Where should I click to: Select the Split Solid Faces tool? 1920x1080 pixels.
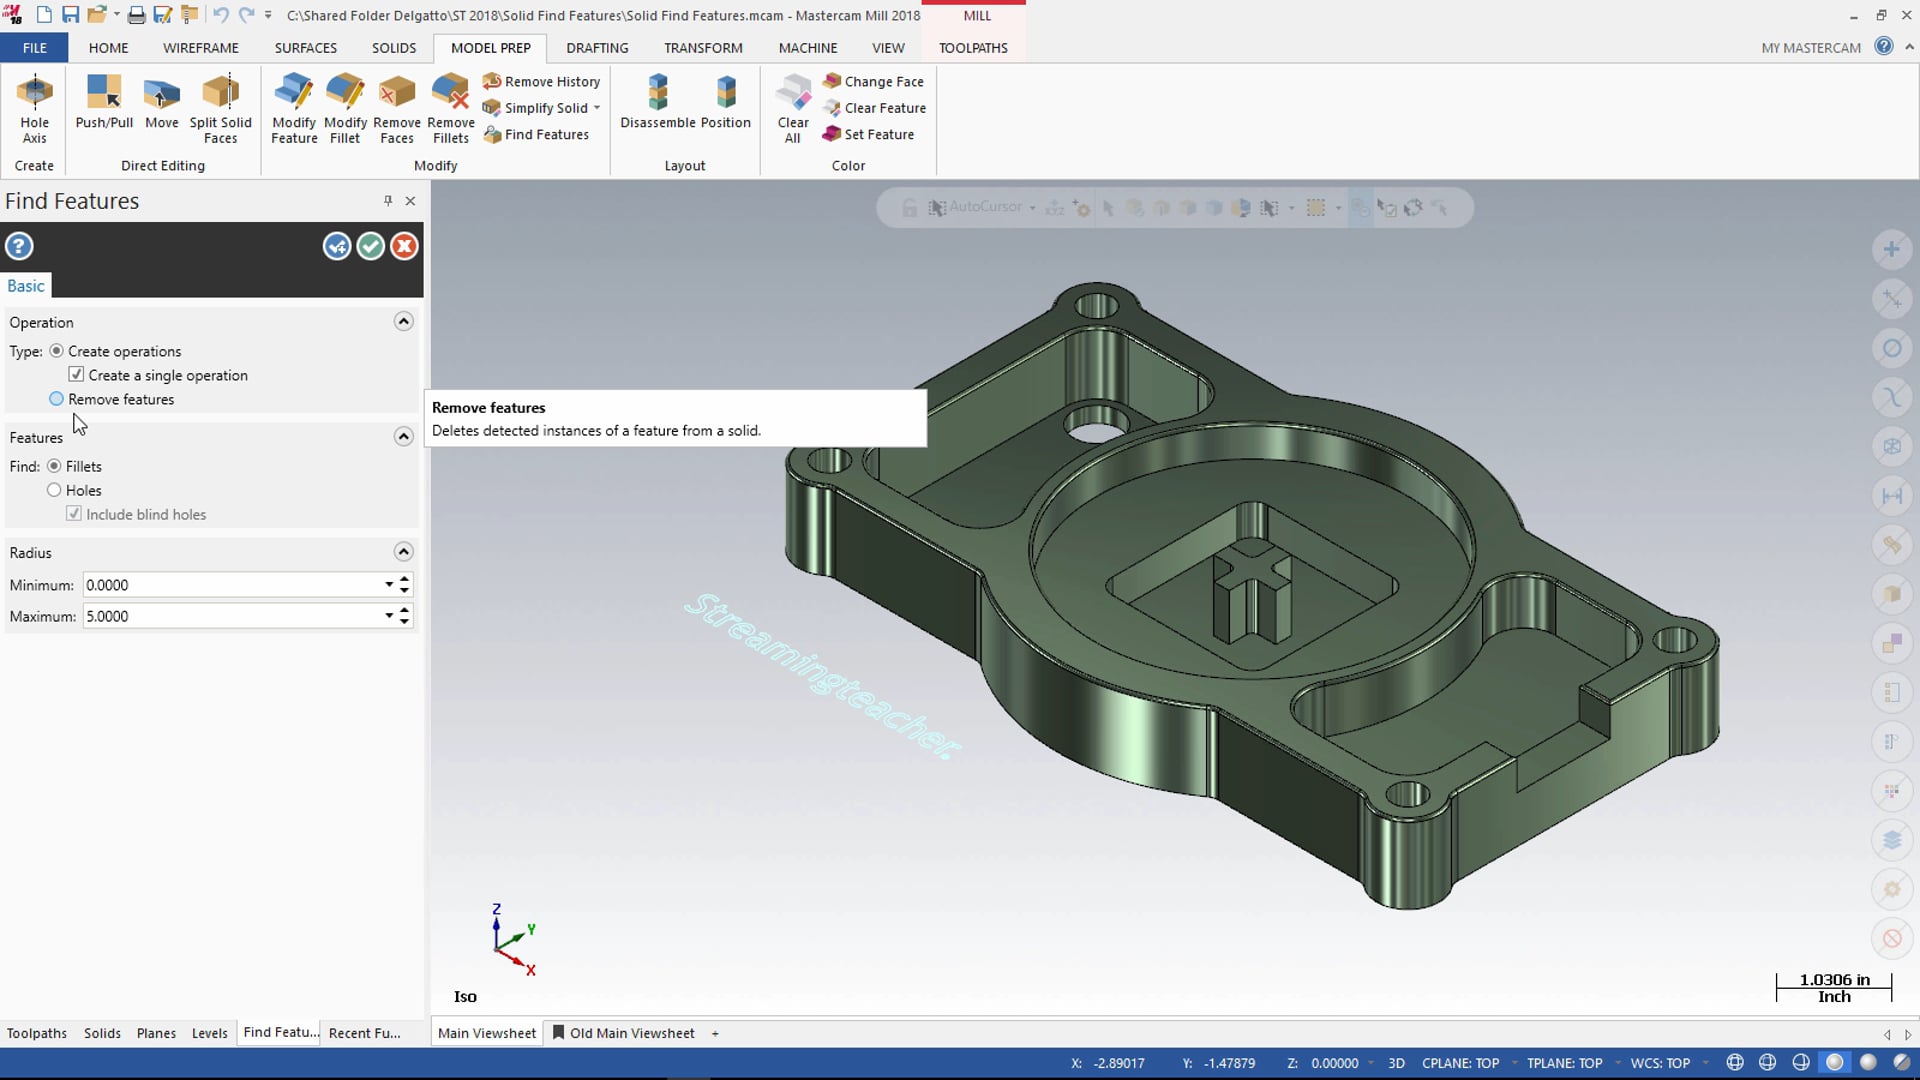click(219, 107)
